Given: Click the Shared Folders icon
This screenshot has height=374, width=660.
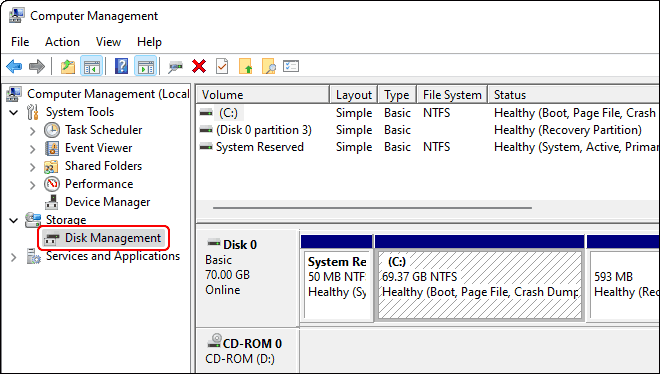Looking at the screenshot, I should pos(52,166).
